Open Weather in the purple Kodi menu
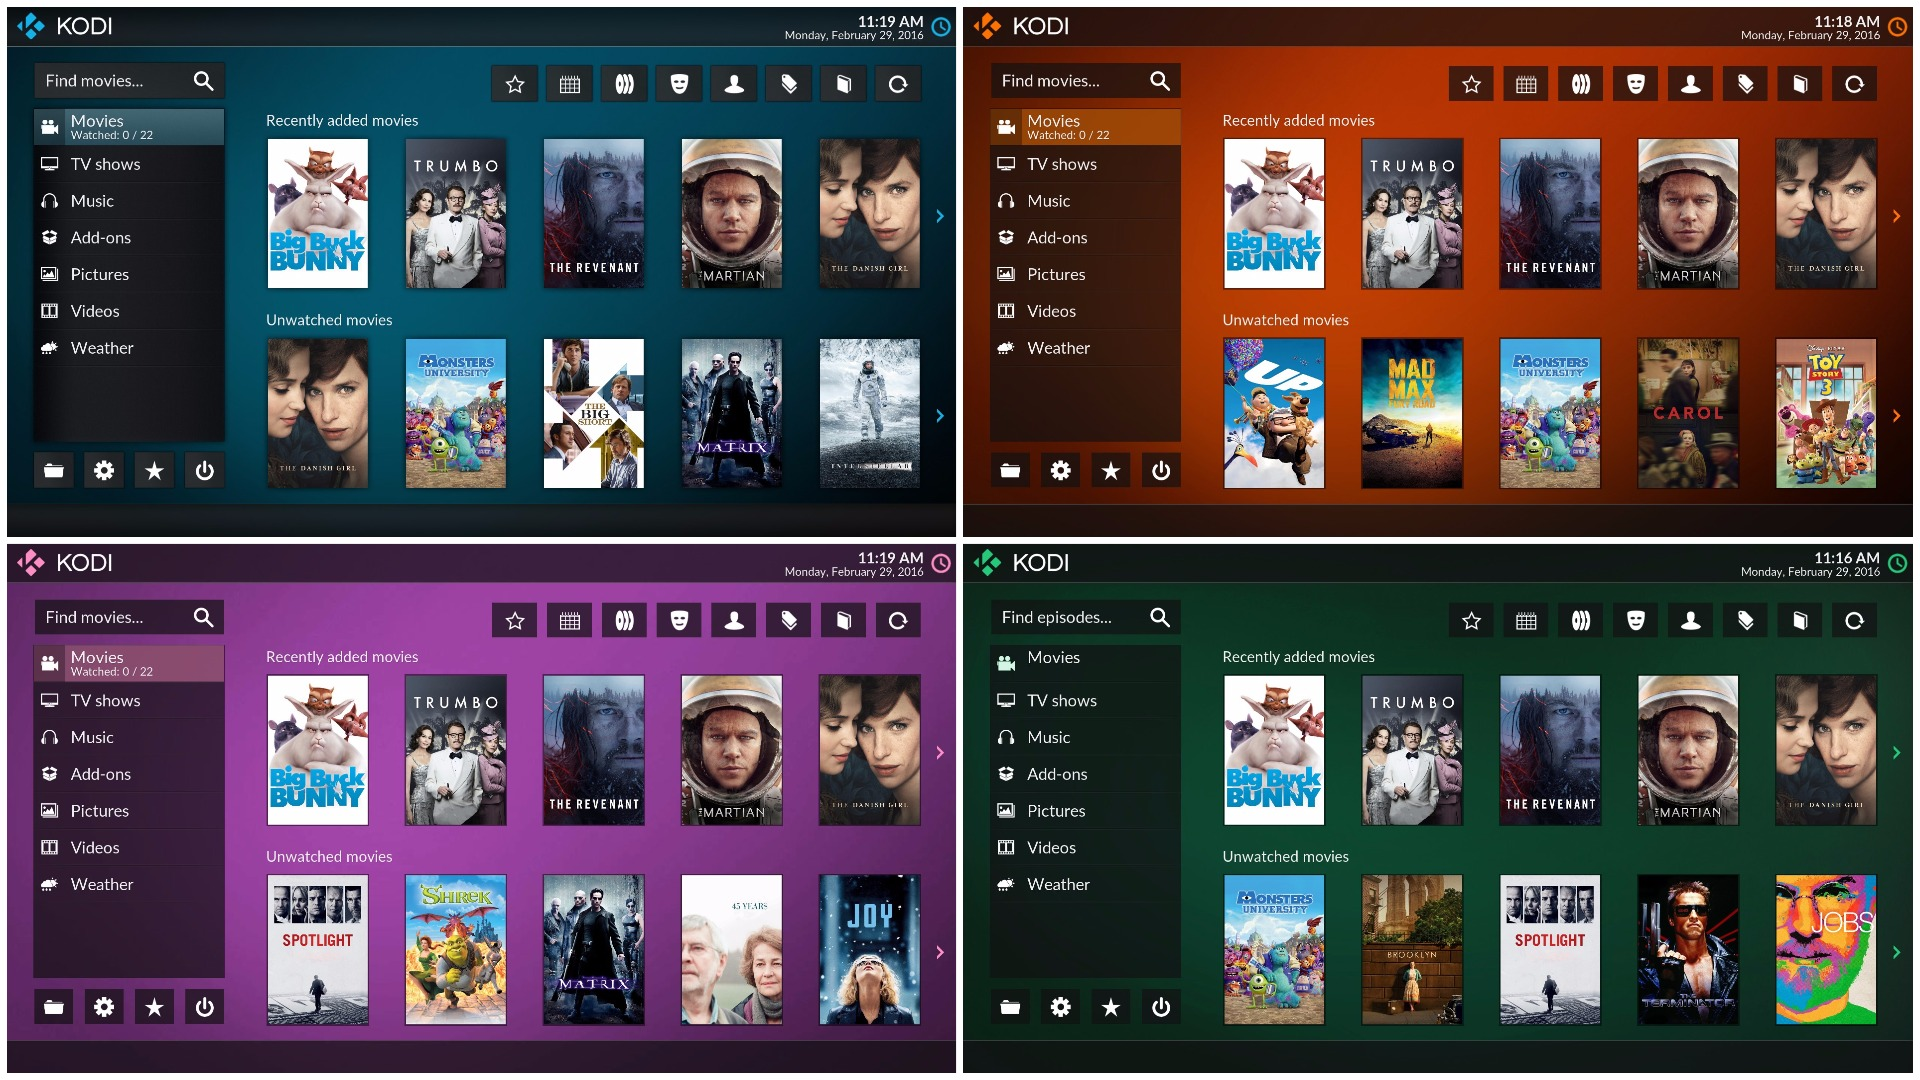 click(x=129, y=885)
